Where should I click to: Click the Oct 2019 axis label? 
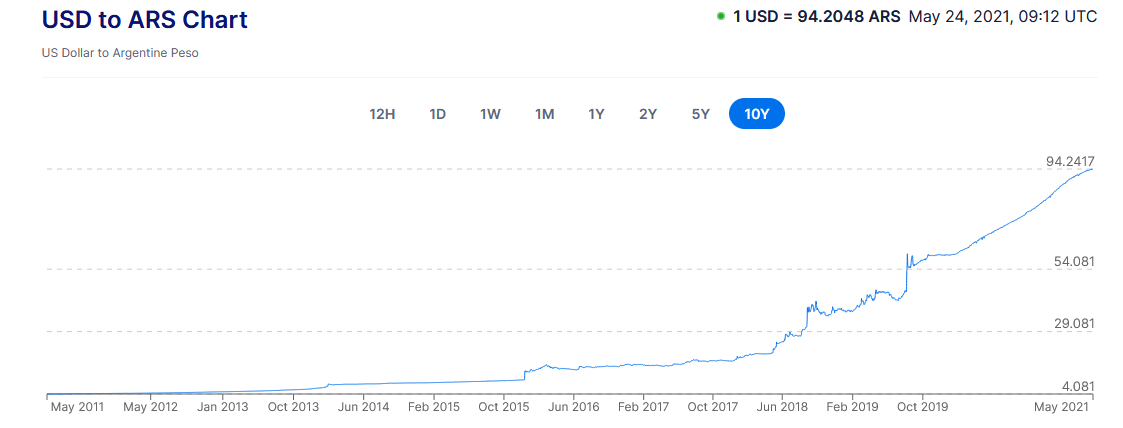(x=921, y=407)
